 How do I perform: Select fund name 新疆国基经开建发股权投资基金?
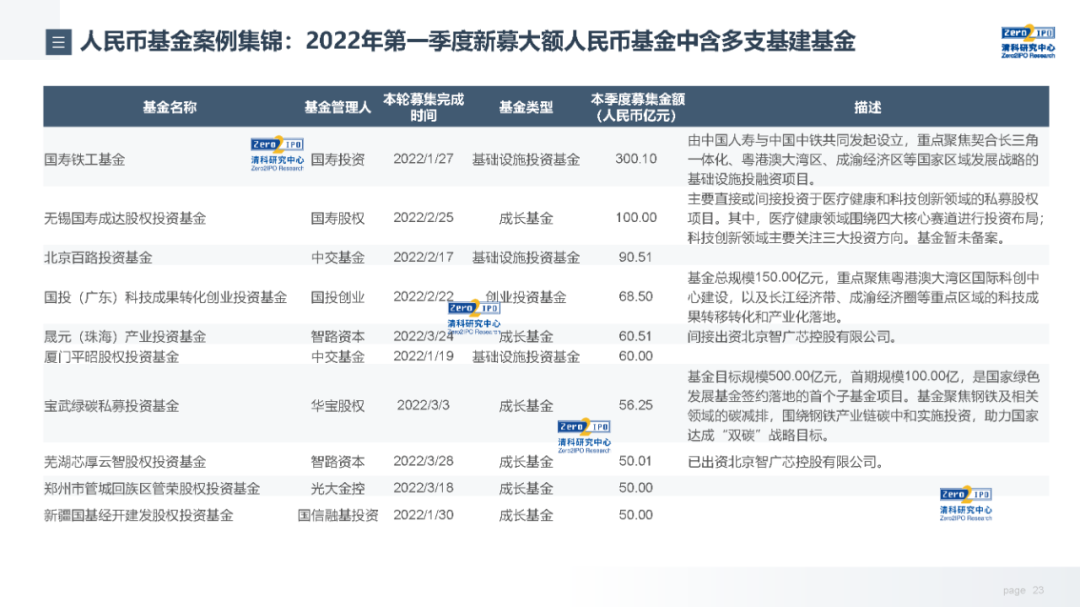pos(138,515)
